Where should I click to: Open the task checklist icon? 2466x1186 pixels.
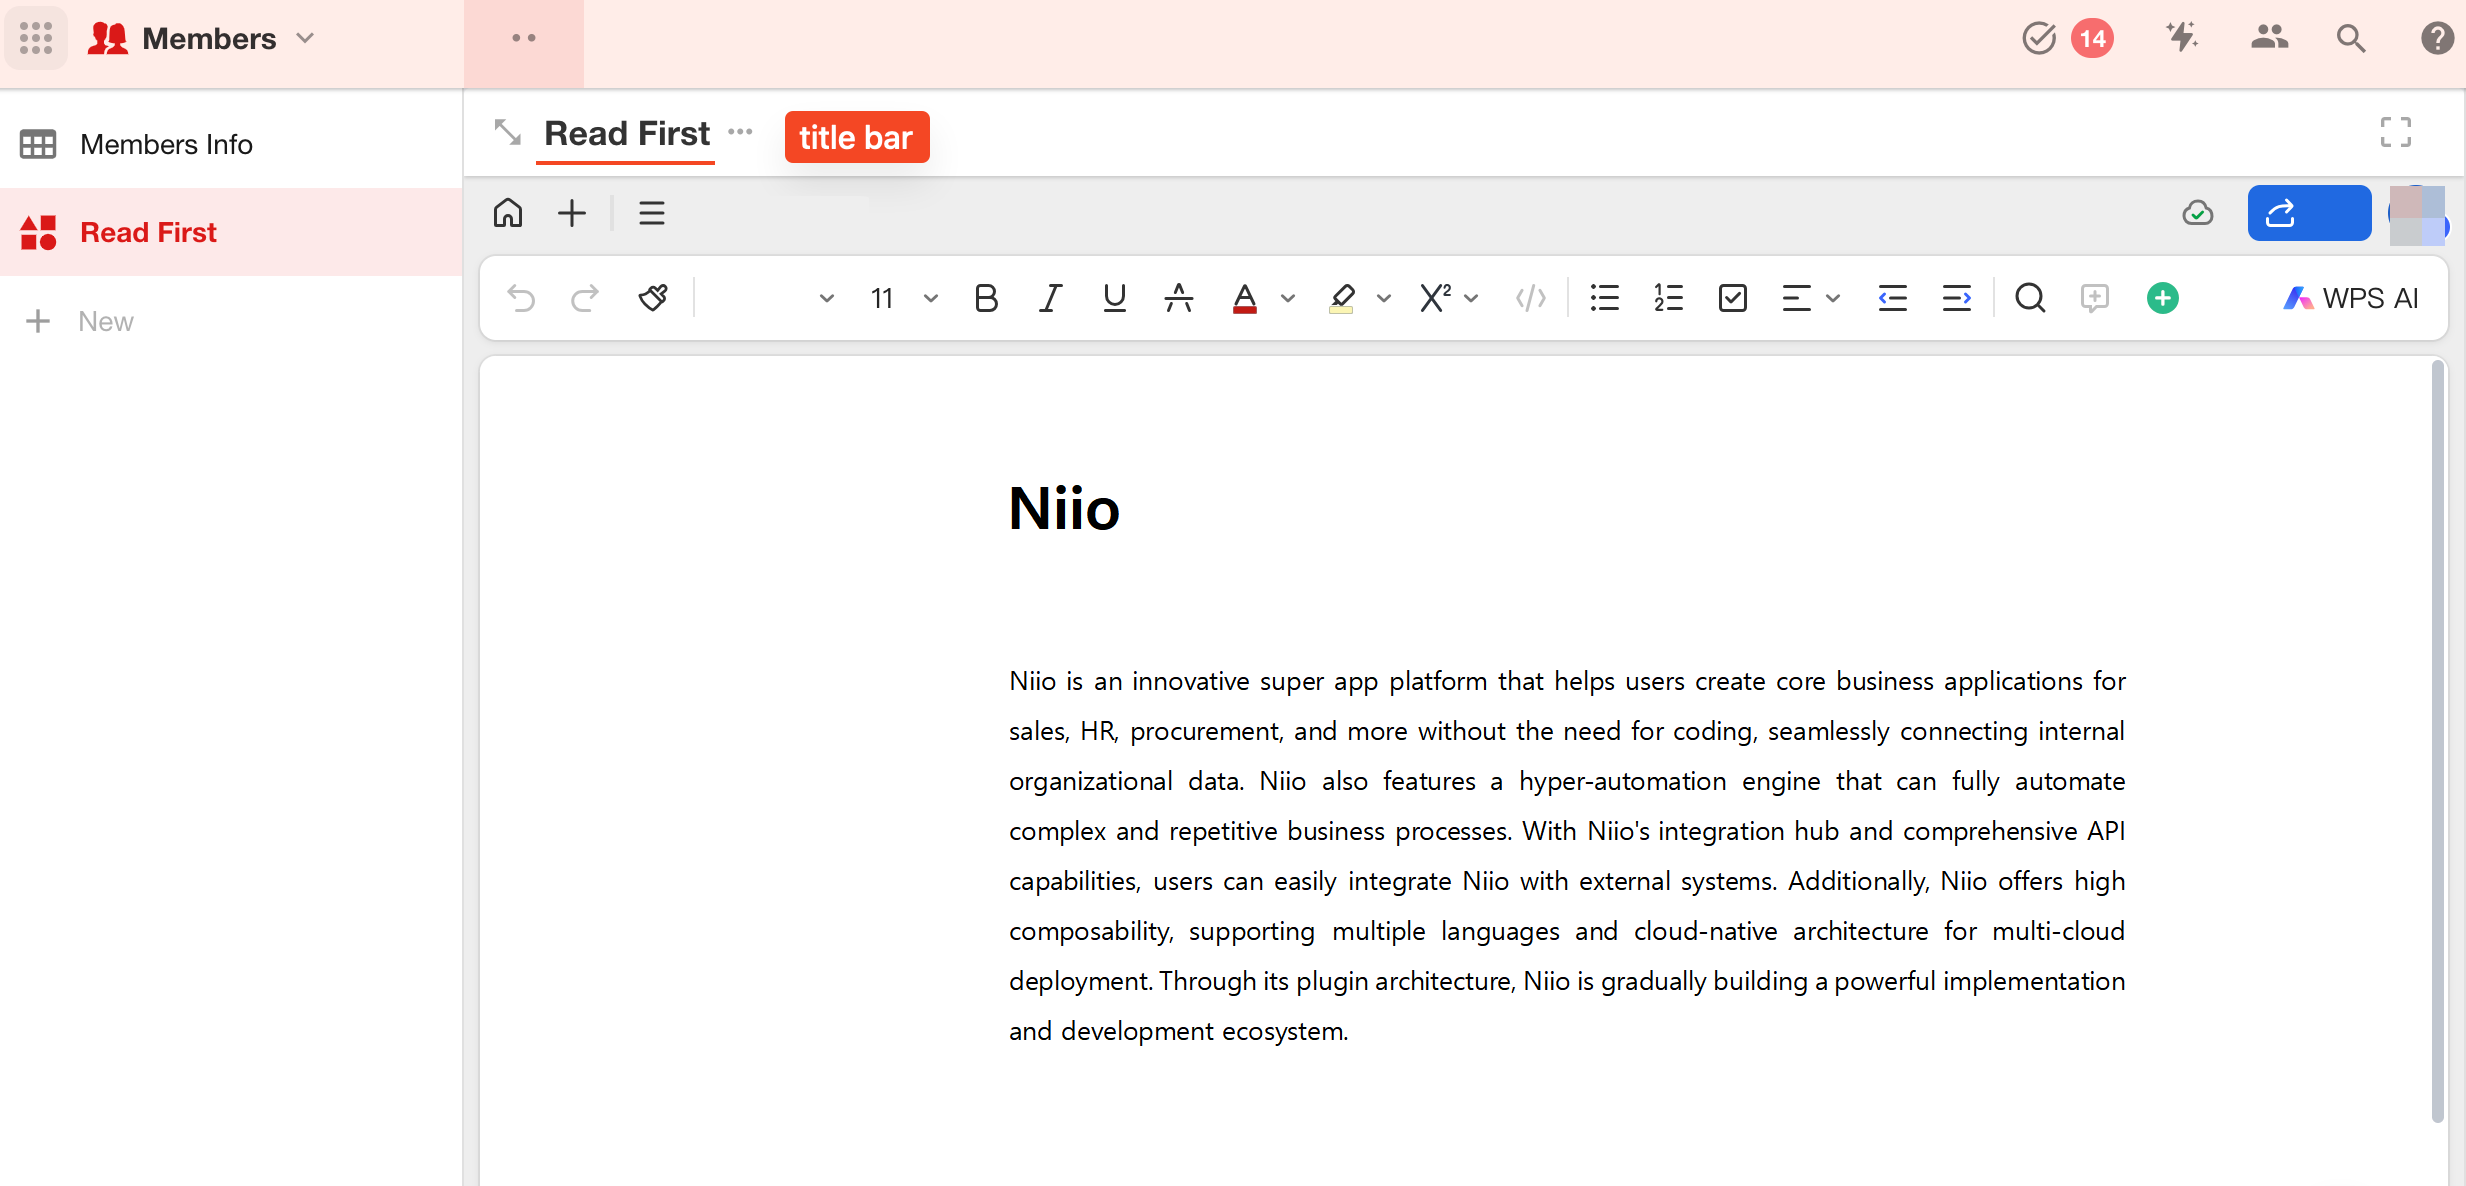pyautogui.click(x=2038, y=38)
